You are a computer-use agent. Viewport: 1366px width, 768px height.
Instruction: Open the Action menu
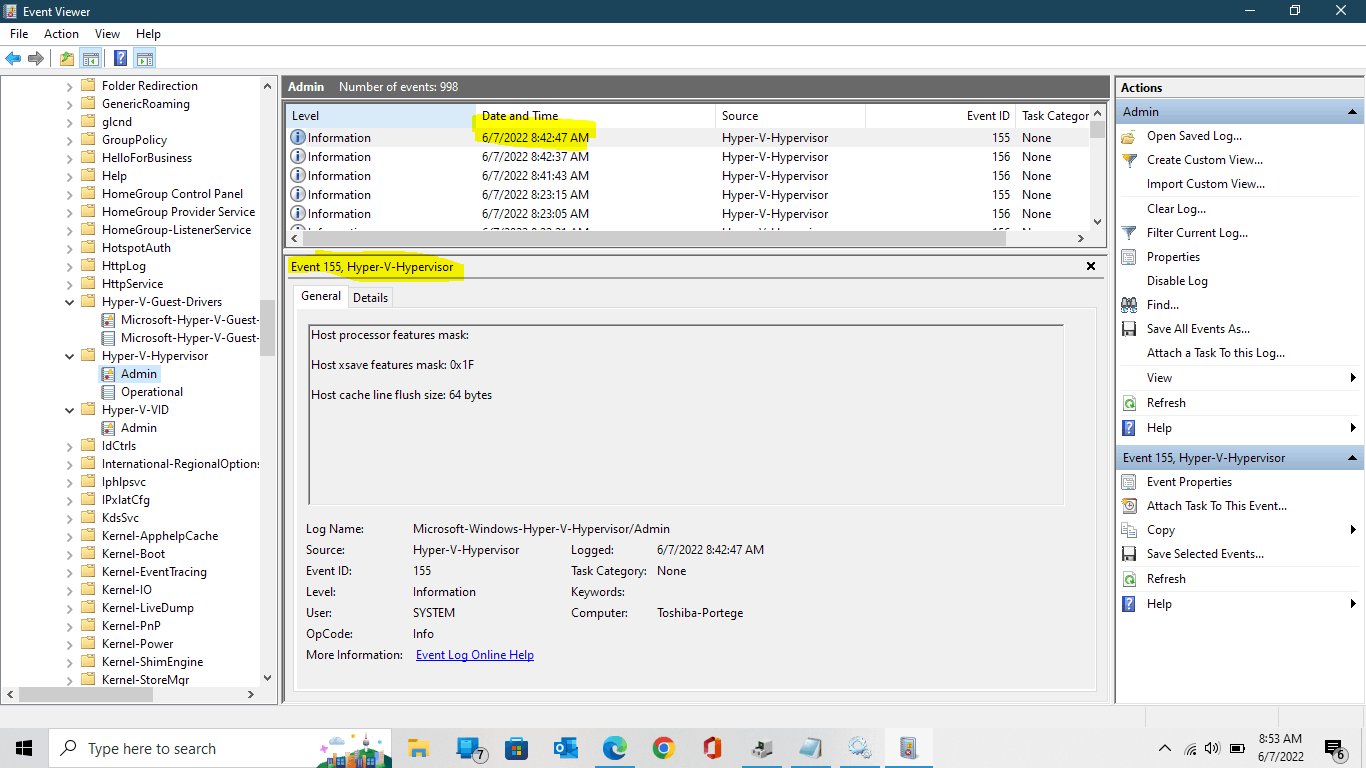61,34
